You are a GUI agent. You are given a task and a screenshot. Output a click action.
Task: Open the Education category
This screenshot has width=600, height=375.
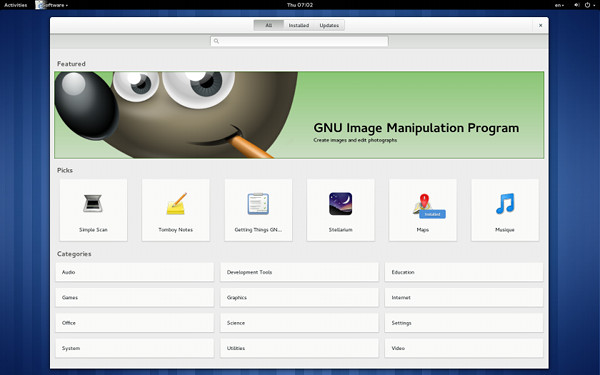click(x=464, y=272)
